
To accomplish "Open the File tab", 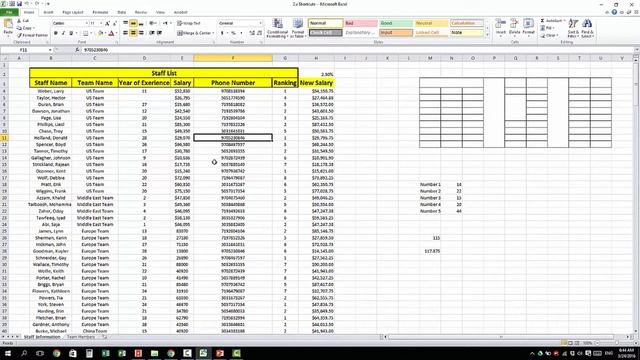I will (x=9, y=12).
